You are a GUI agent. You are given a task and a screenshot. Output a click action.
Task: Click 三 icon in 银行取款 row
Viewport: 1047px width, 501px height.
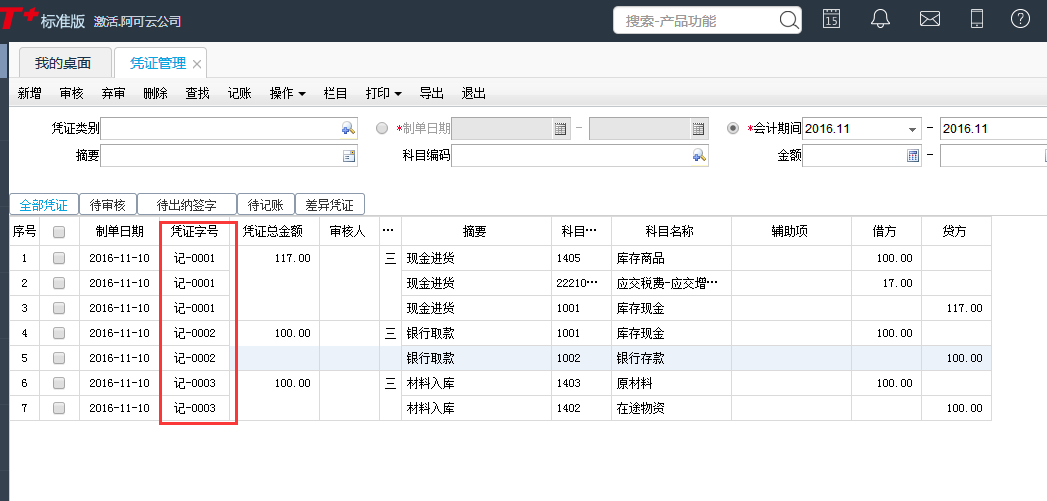(x=391, y=333)
